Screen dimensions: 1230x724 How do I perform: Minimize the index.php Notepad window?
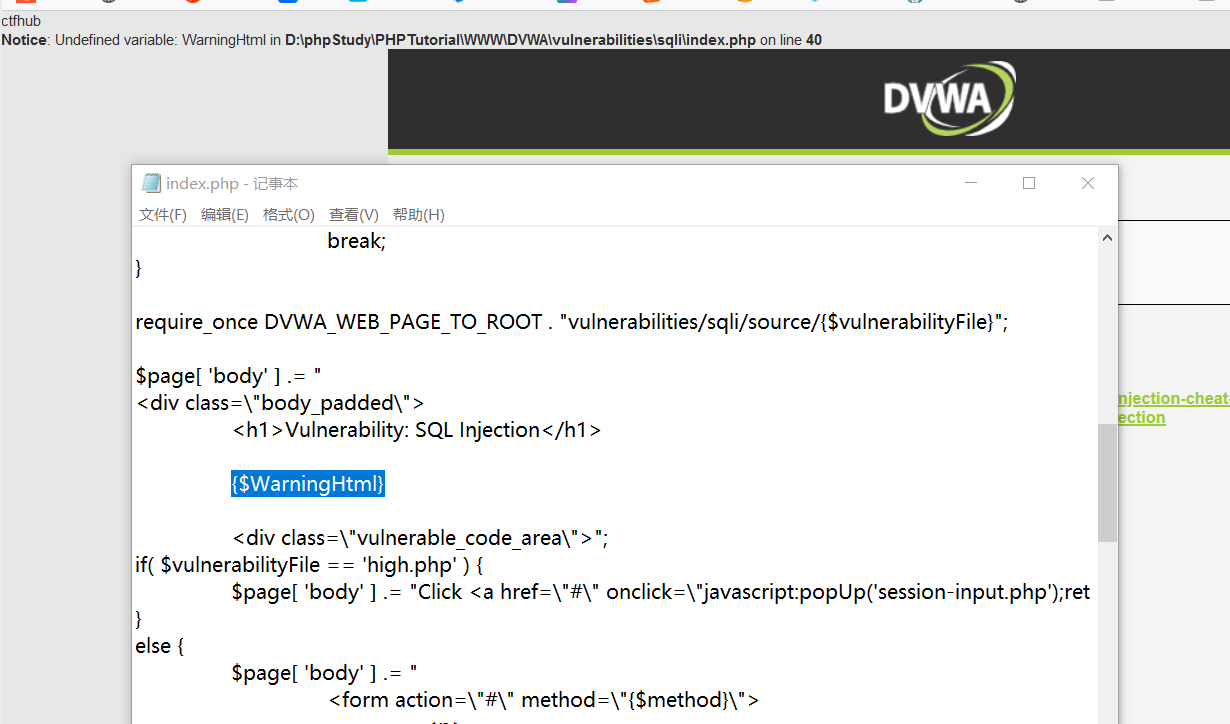[970, 183]
